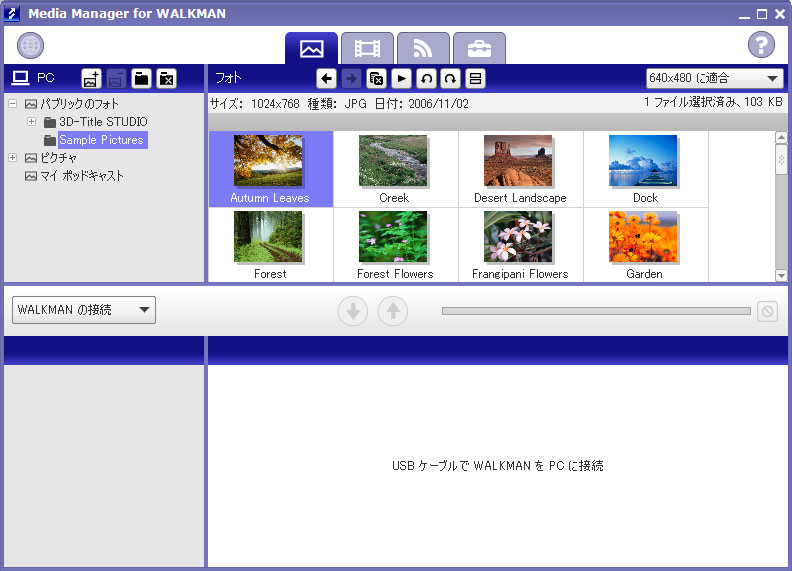
Task: Start slideshow with the play icon
Action: [401, 78]
